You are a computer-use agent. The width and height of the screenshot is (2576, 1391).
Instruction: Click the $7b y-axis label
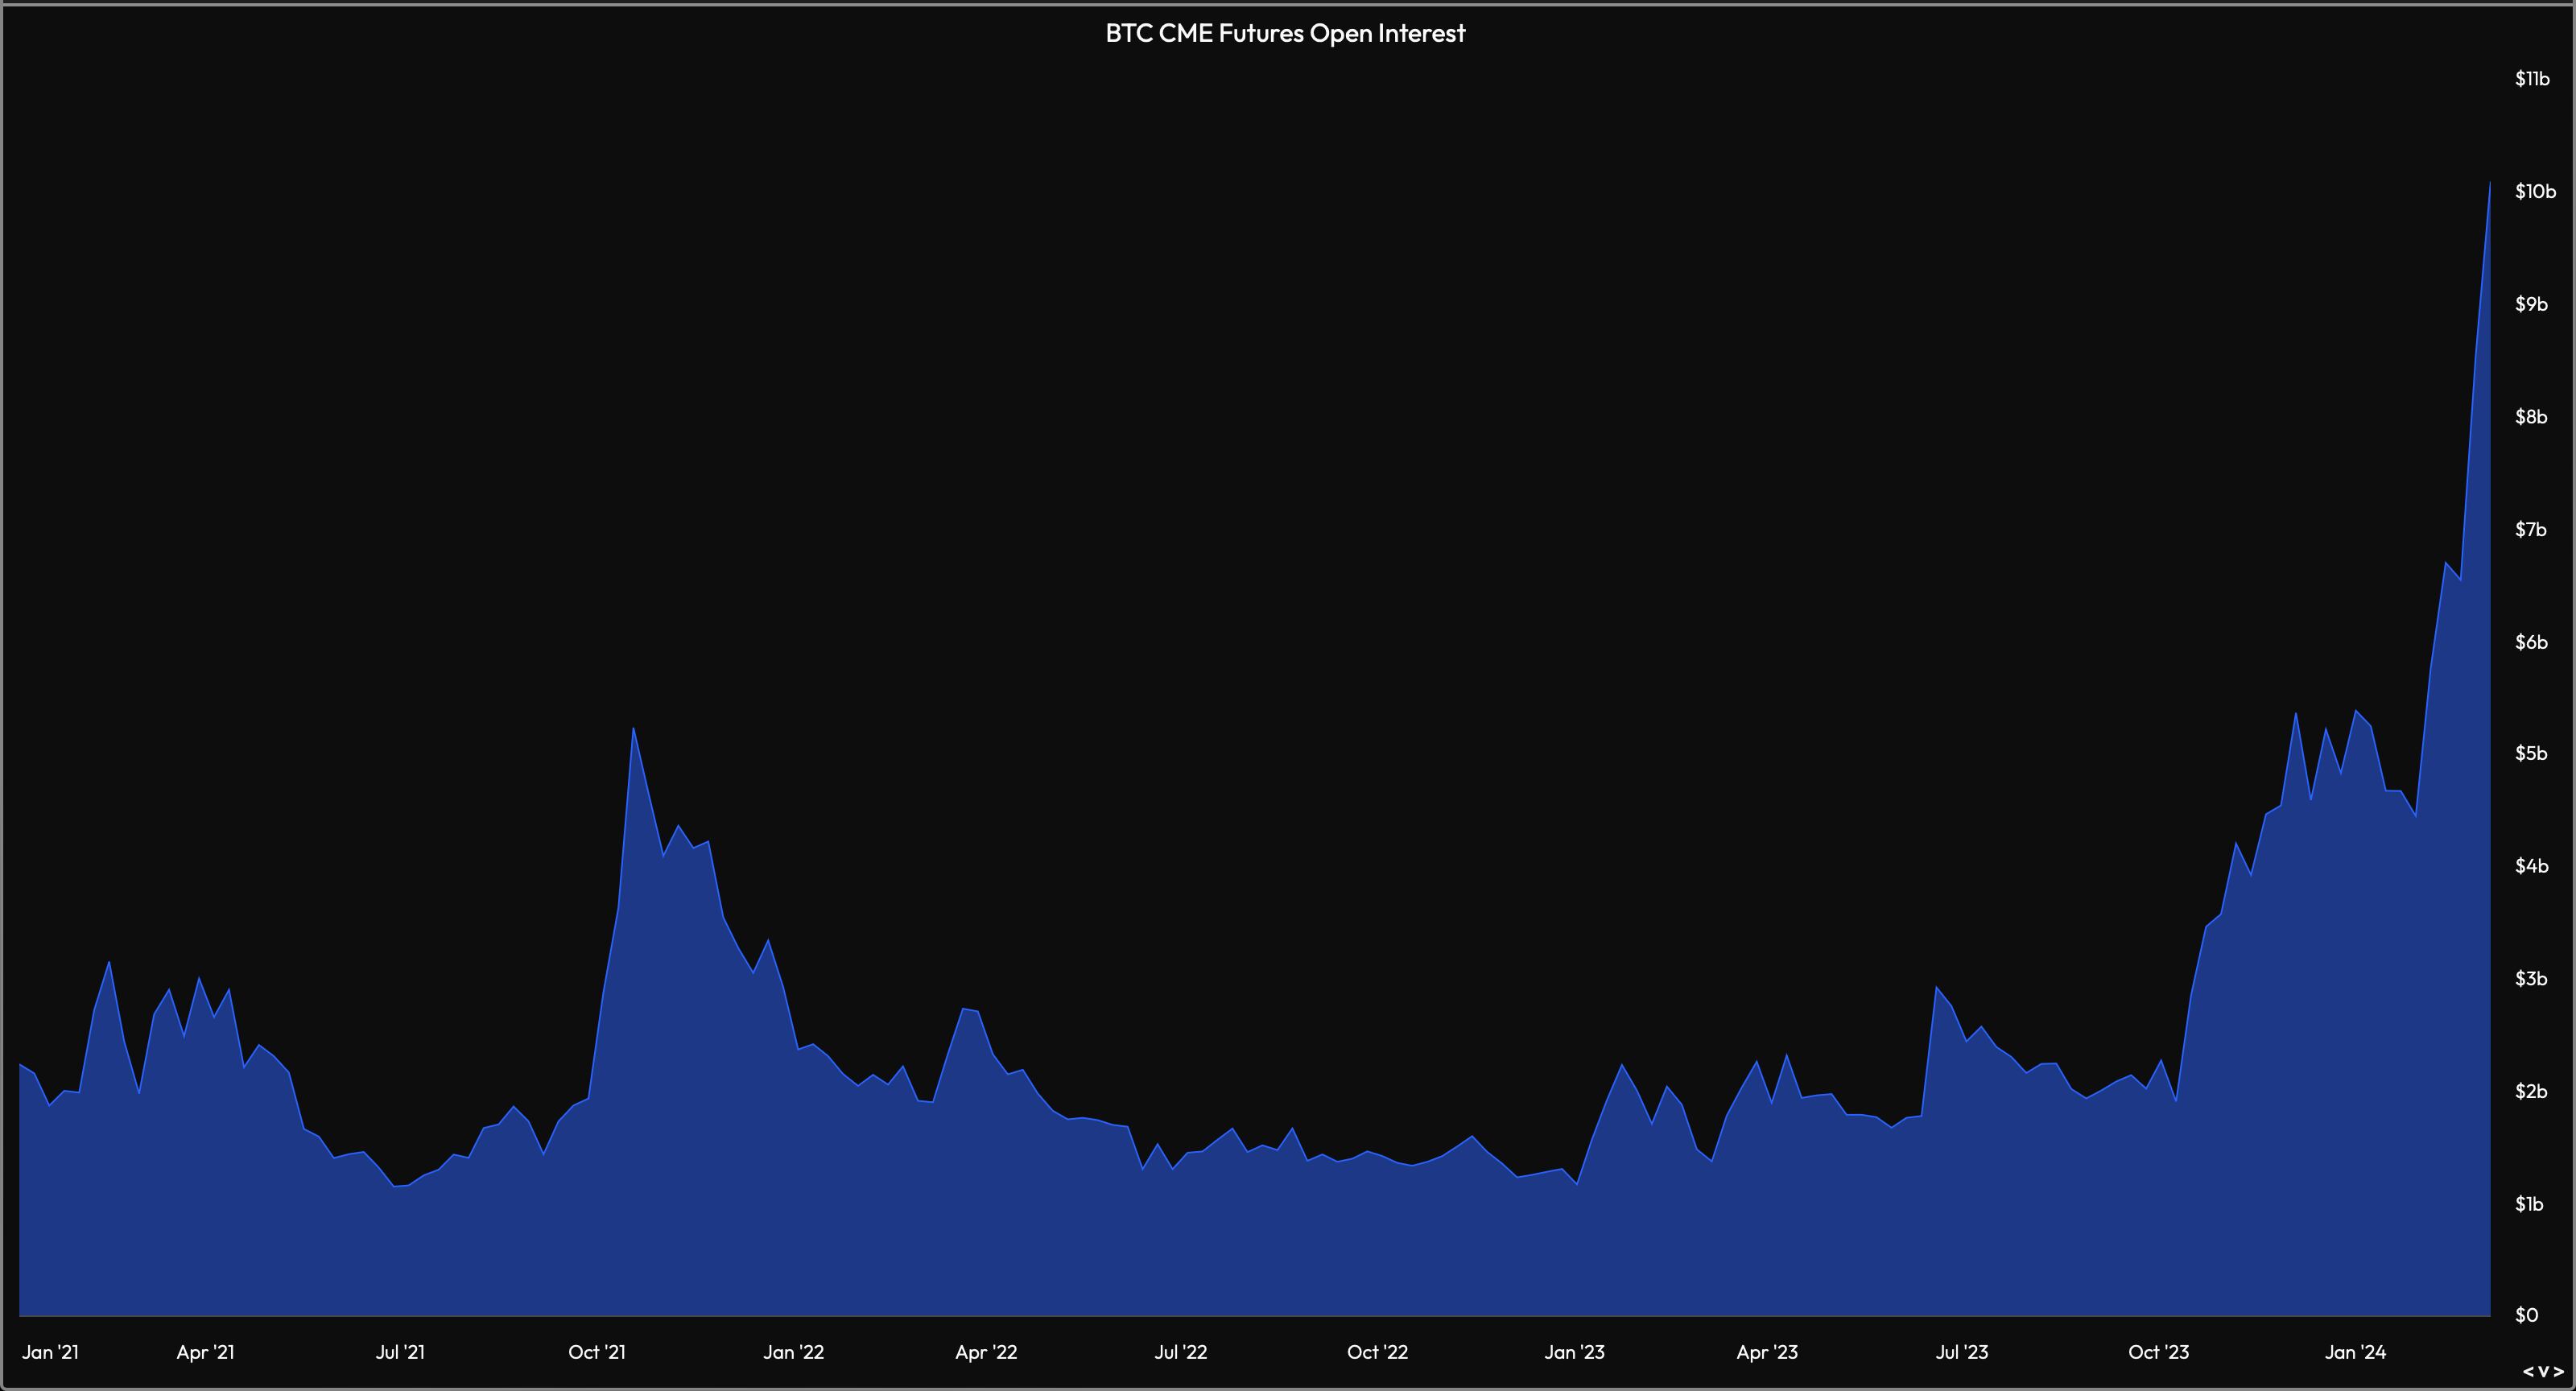click(x=2531, y=529)
